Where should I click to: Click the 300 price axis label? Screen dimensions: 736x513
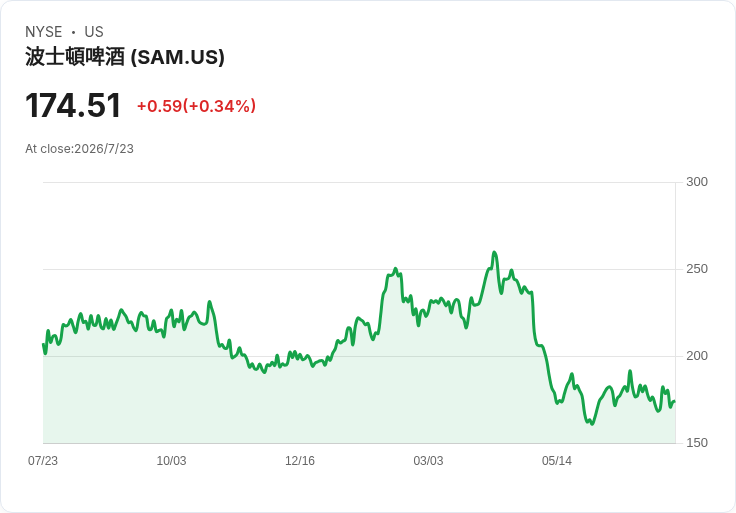pyautogui.click(x=697, y=182)
